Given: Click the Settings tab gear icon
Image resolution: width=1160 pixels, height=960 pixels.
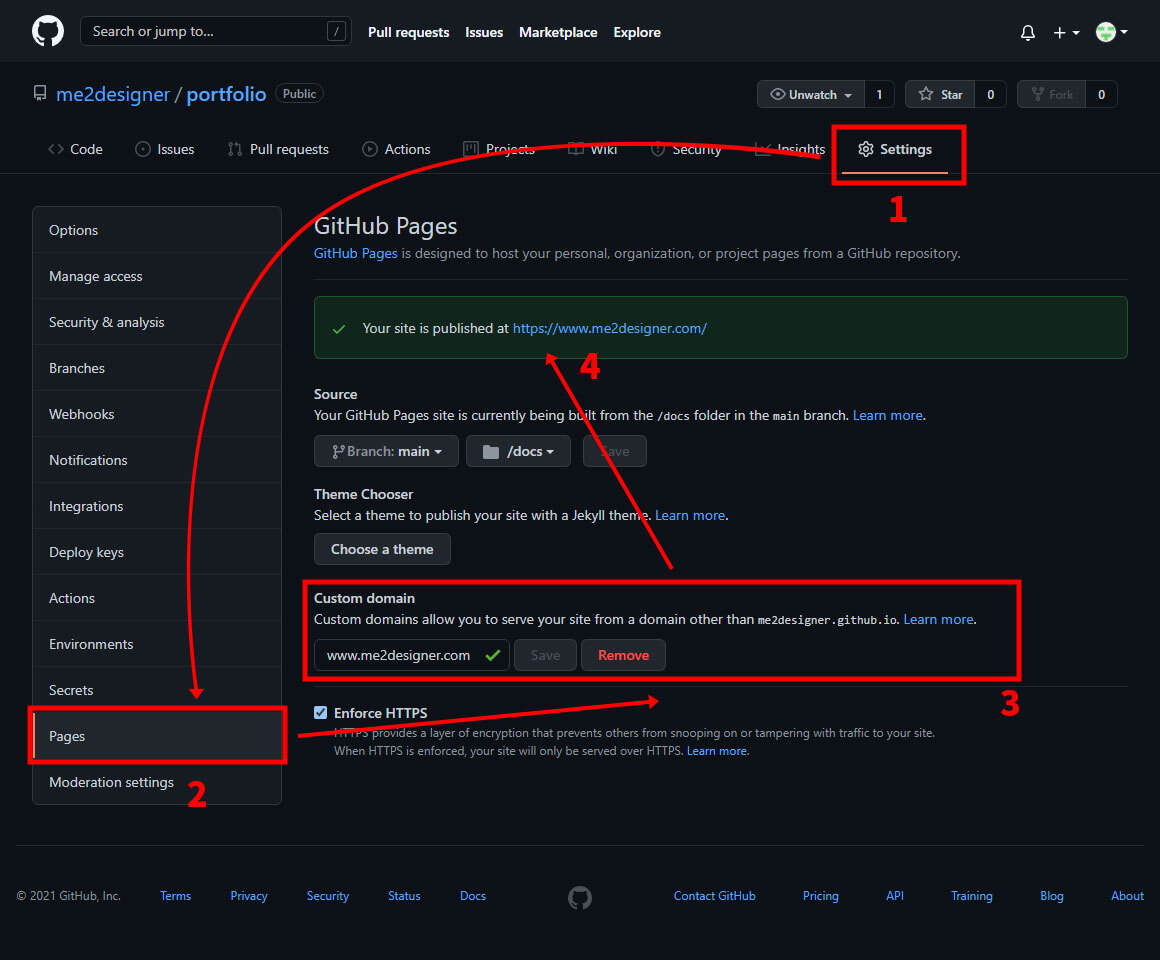Looking at the screenshot, I should (866, 149).
